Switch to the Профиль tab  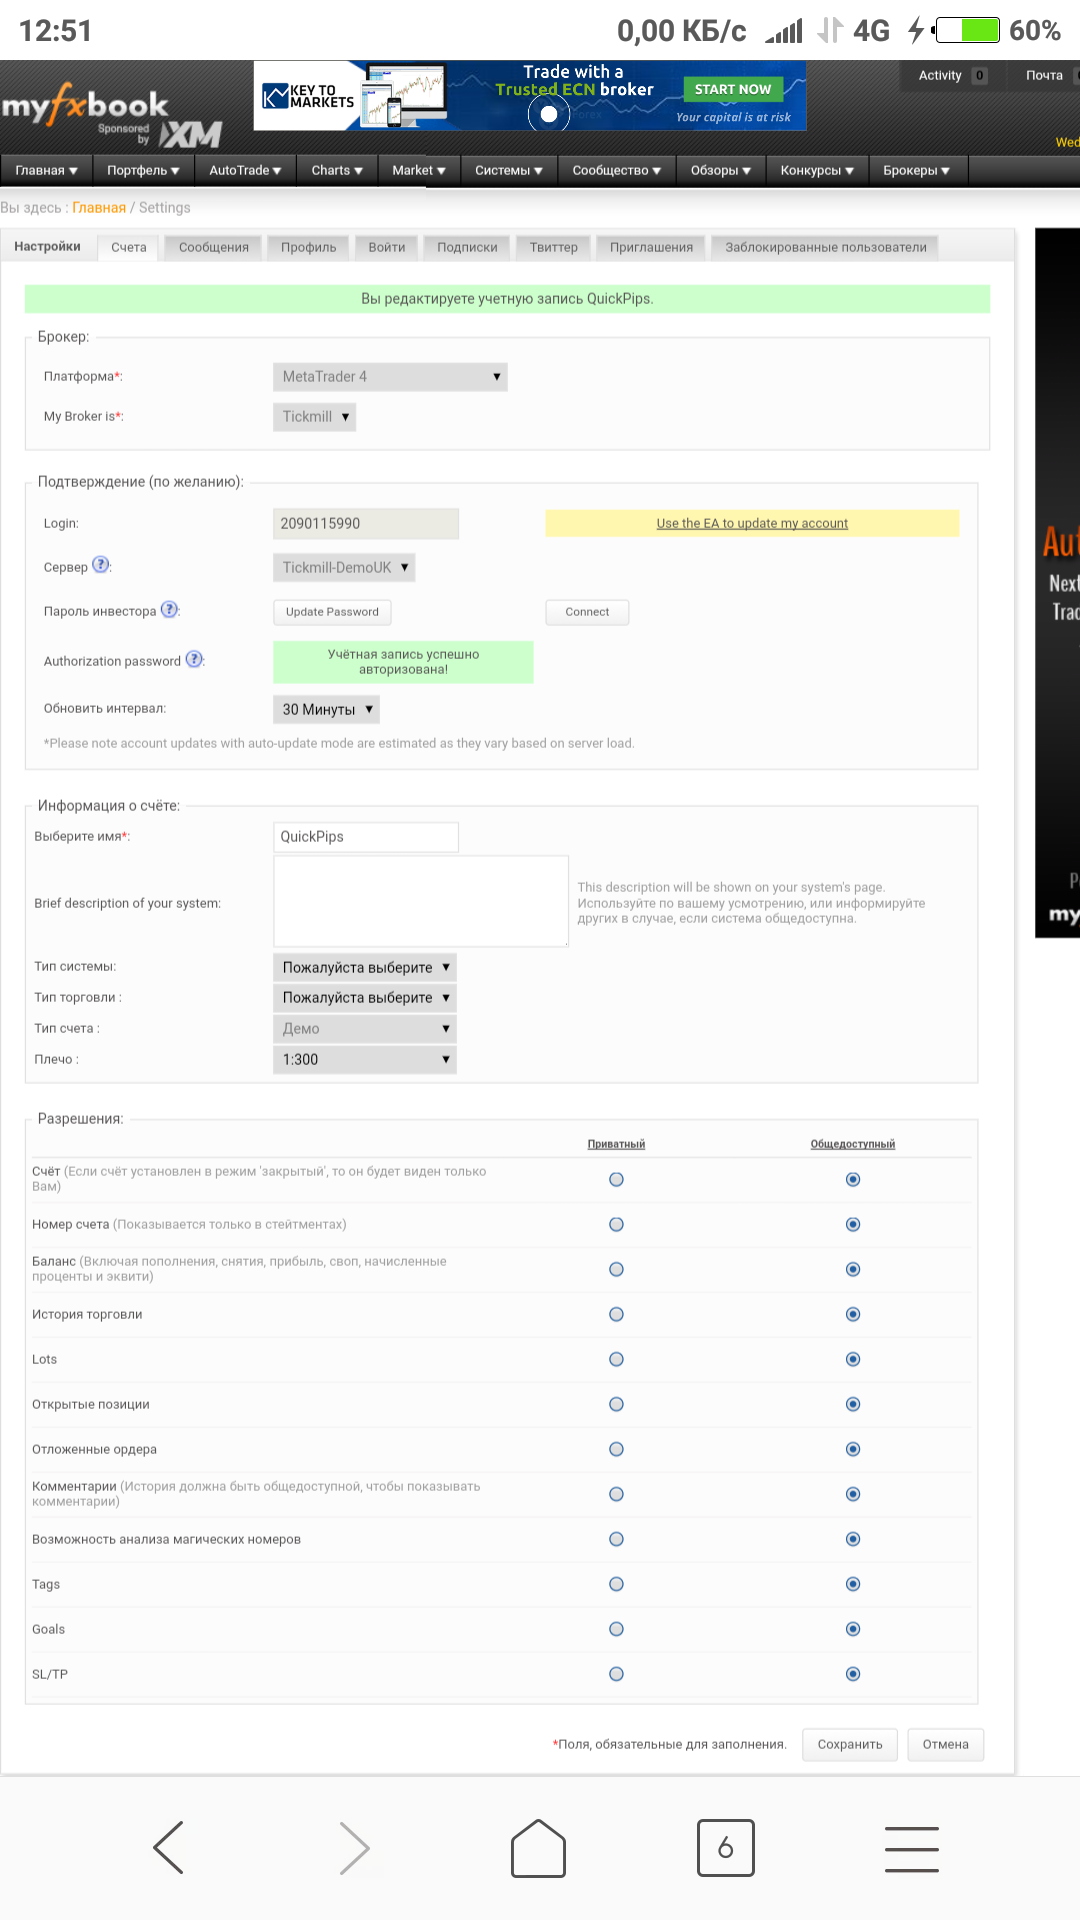click(309, 247)
